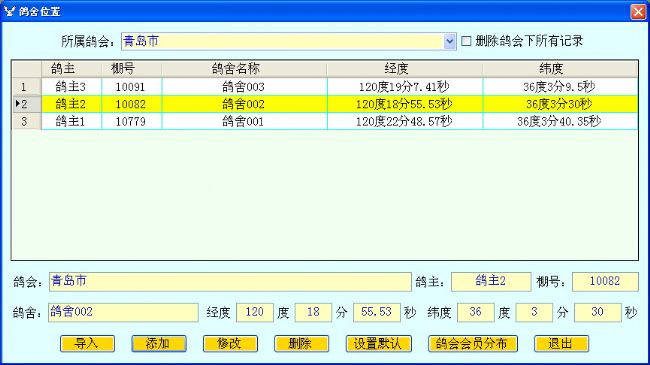Click longitude cell 120度22分48.57秒
Image resolution: width=650 pixels, height=365 pixels.
point(405,122)
